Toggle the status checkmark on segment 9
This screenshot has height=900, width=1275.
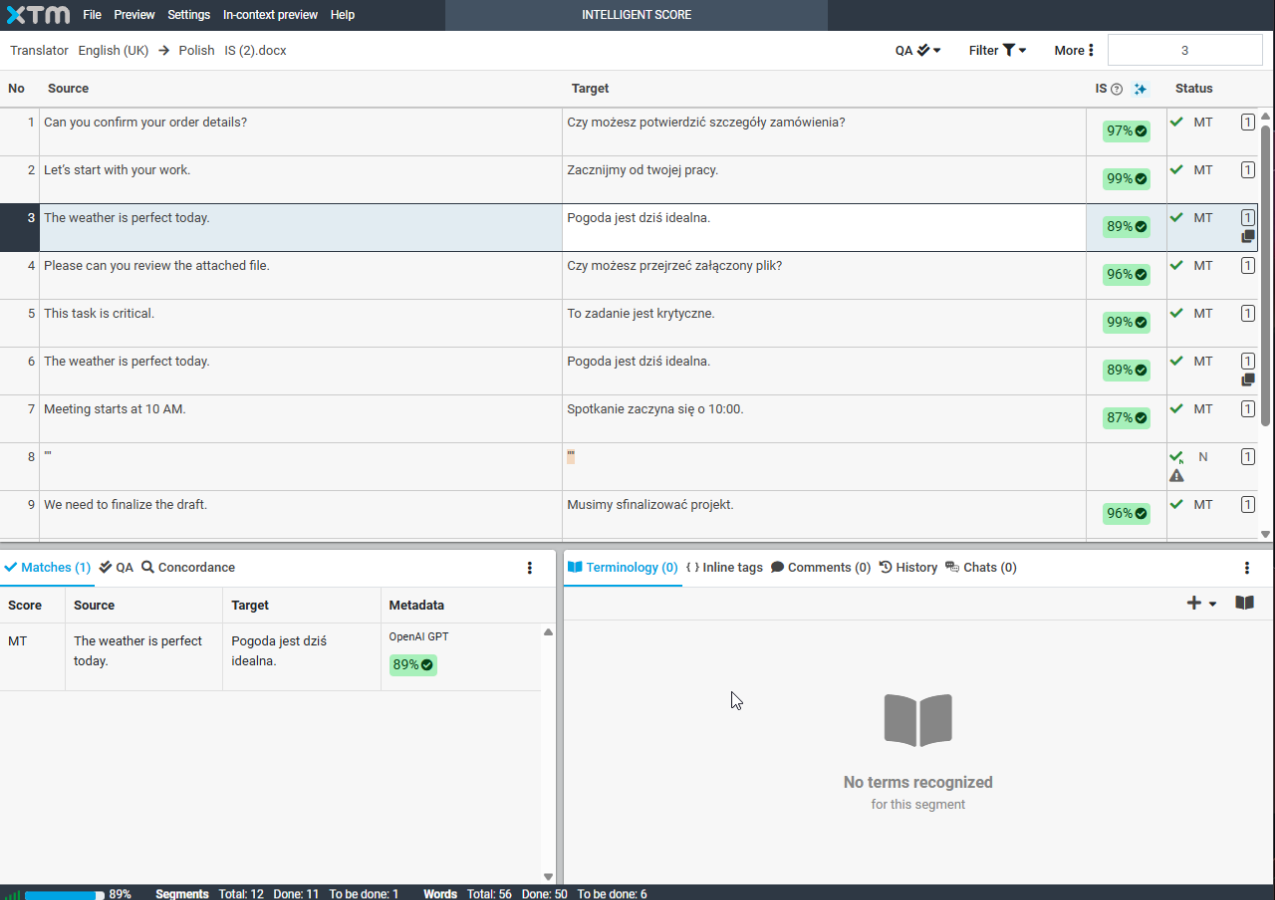[1177, 504]
